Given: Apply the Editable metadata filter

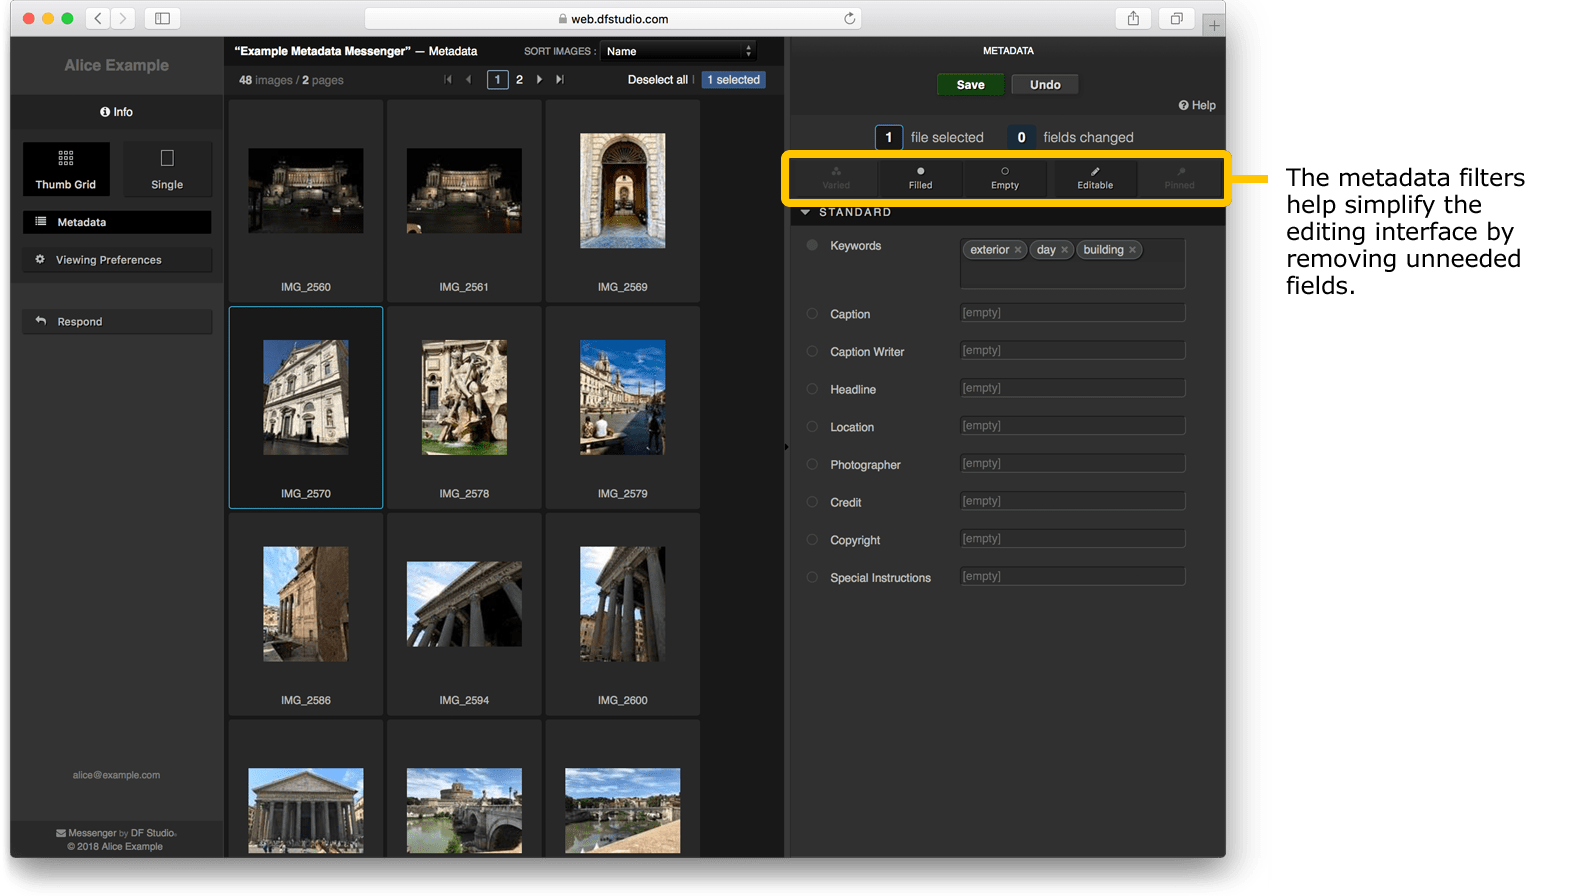Looking at the screenshot, I should click(1095, 178).
